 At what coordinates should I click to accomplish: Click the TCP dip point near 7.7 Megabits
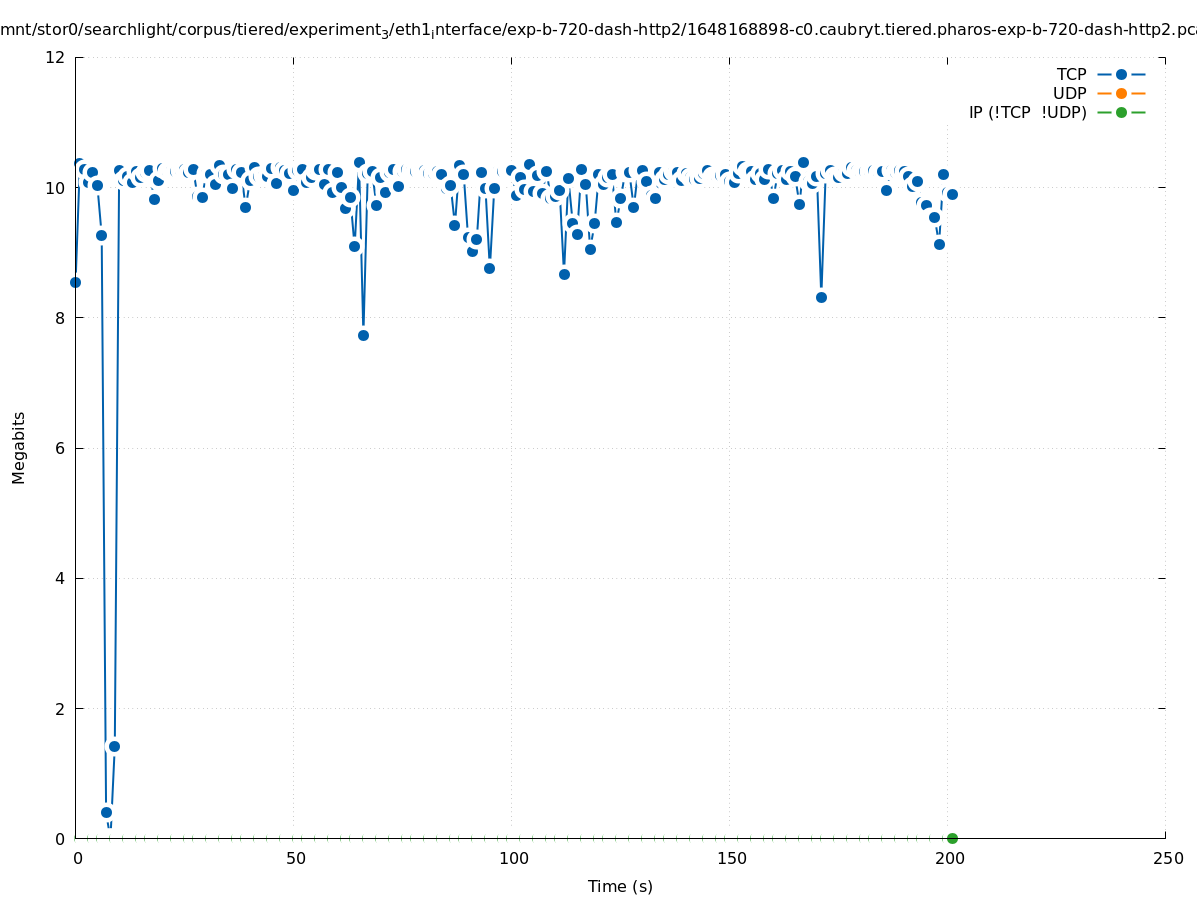point(363,335)
